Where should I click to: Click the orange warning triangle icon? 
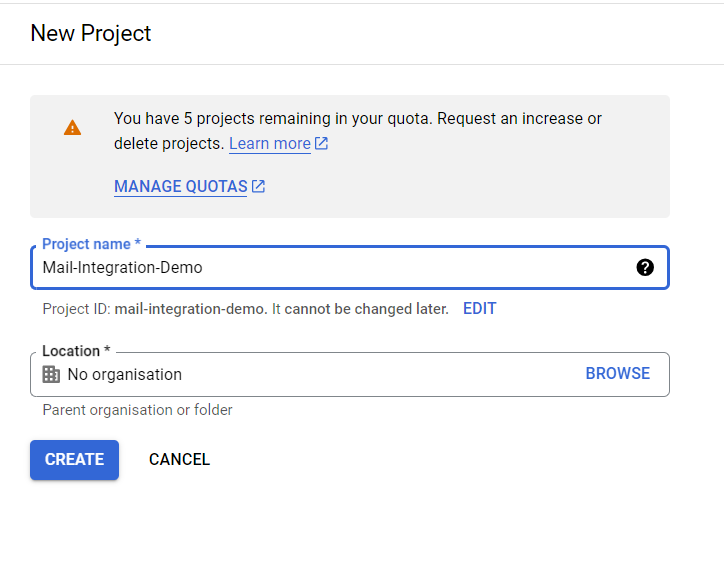pos(72,128)
